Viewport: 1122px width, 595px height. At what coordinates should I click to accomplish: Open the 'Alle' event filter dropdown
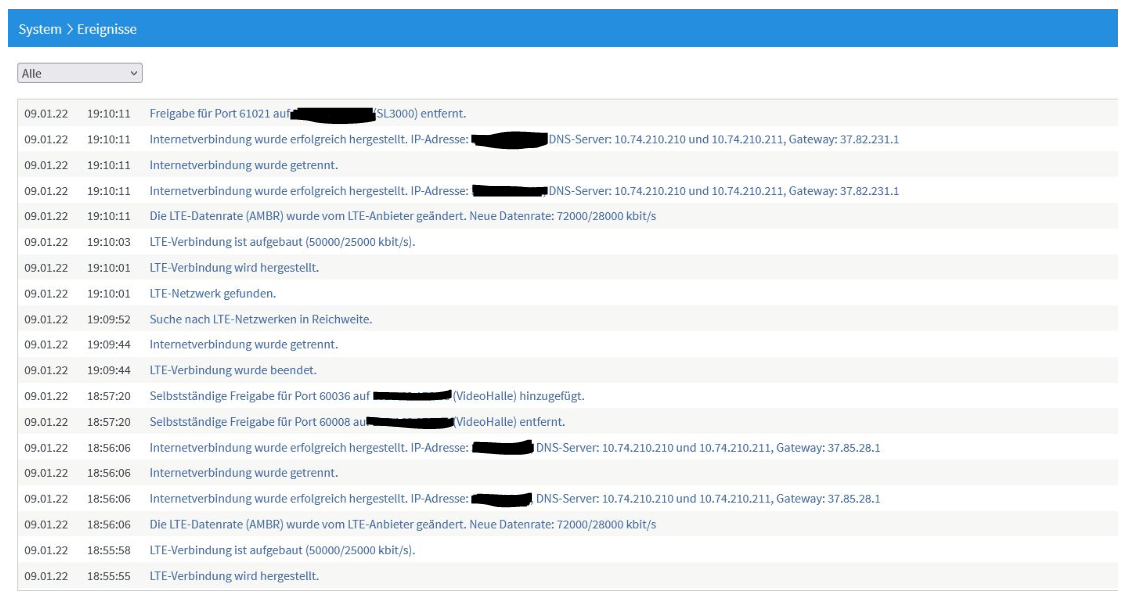(x=80, y=73)
